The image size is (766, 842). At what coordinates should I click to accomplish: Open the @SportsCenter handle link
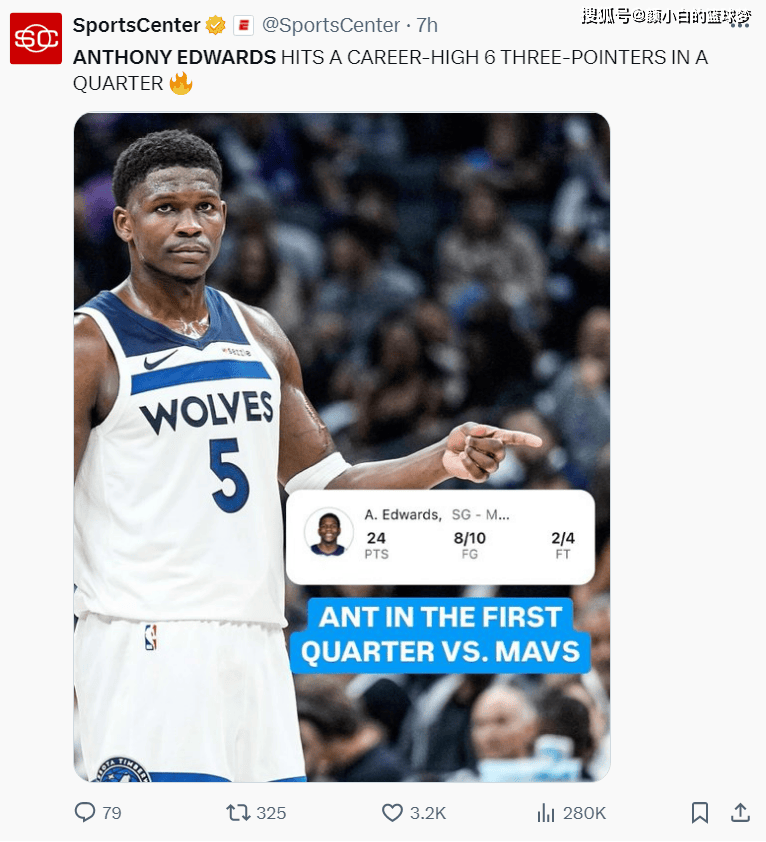331,25
